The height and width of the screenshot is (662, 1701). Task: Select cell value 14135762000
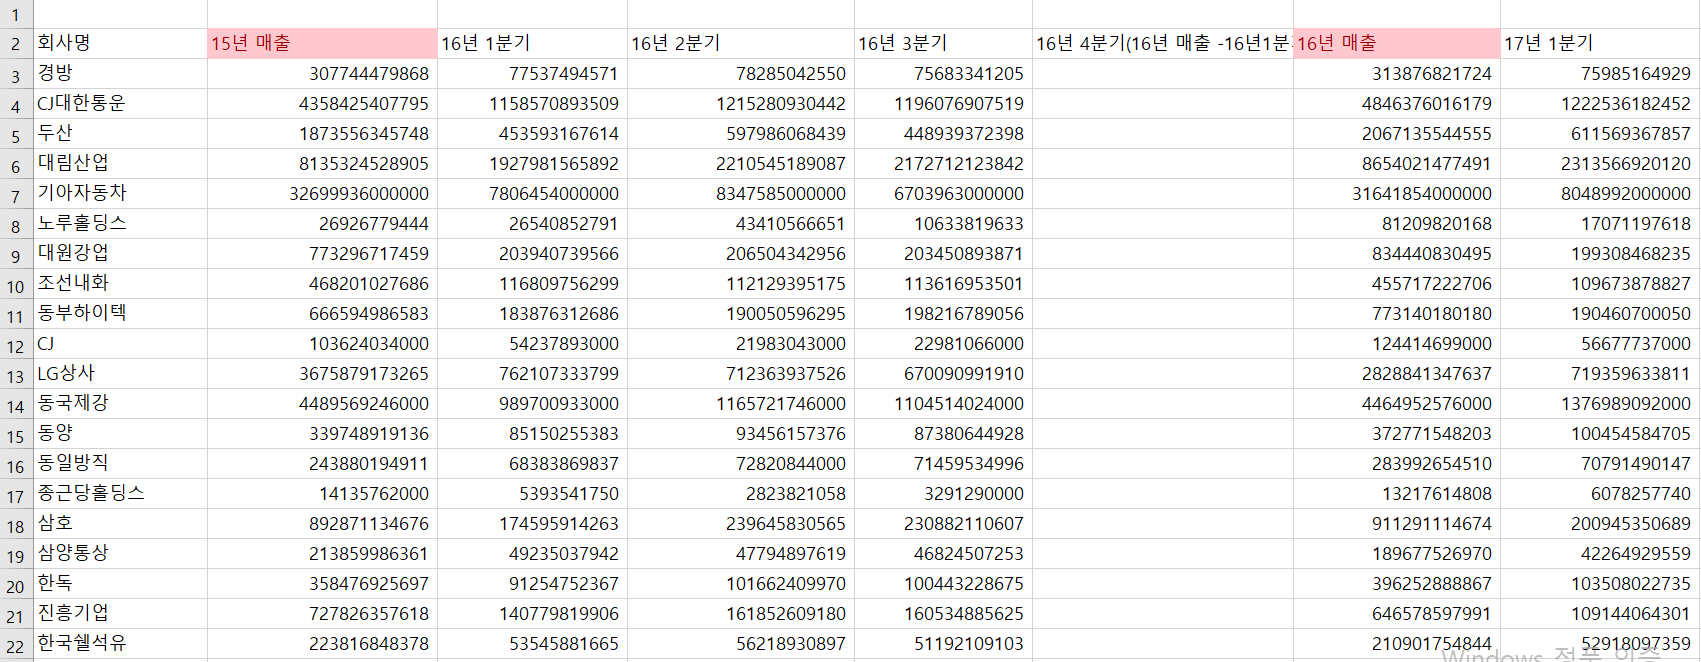(x=322, y=493)
